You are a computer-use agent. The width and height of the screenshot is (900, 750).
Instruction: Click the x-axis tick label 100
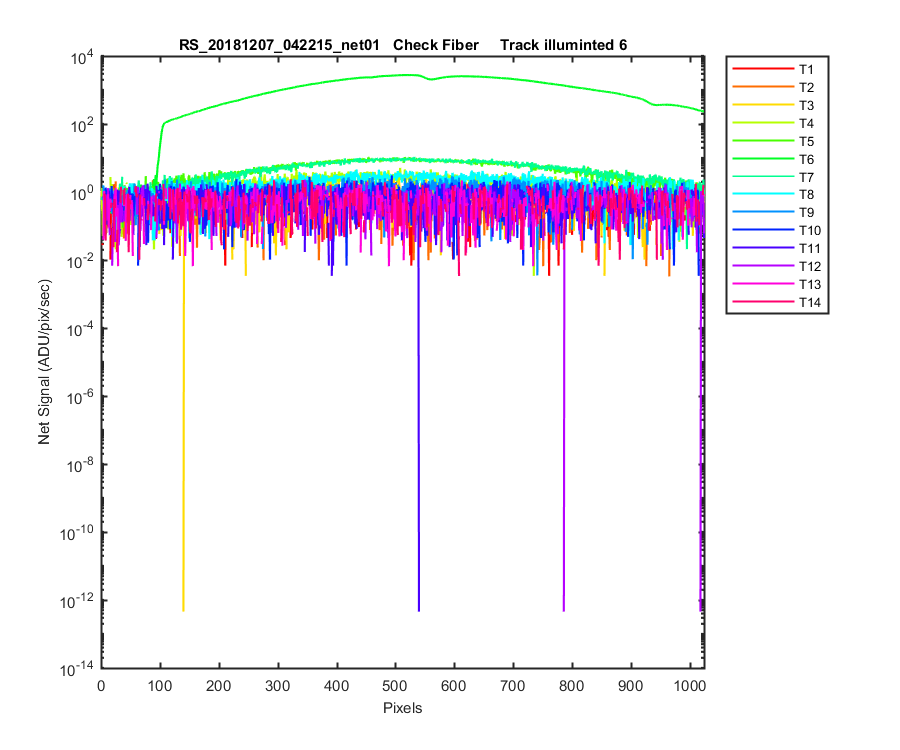[x=160, y=686]
